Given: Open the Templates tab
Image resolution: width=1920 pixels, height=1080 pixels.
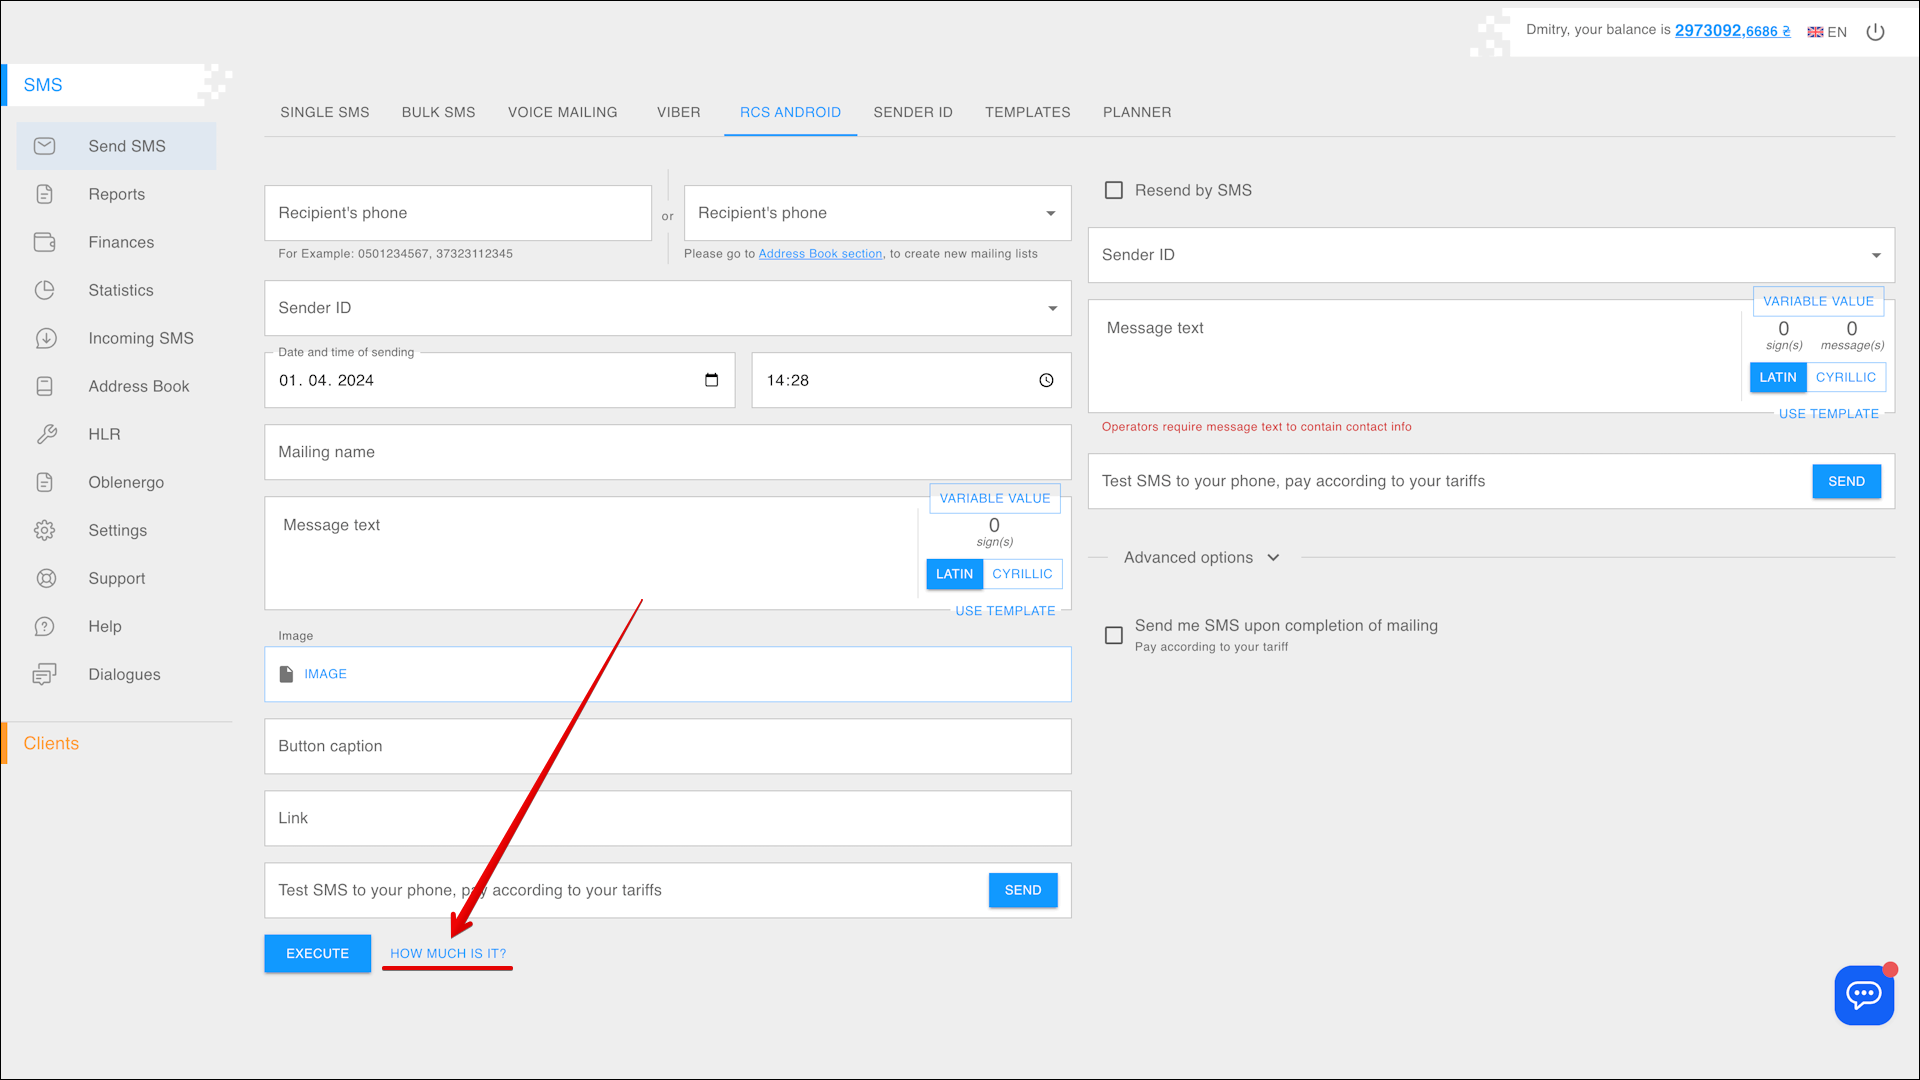Looking at the screenshot, I should click(x=1027, y=112).
